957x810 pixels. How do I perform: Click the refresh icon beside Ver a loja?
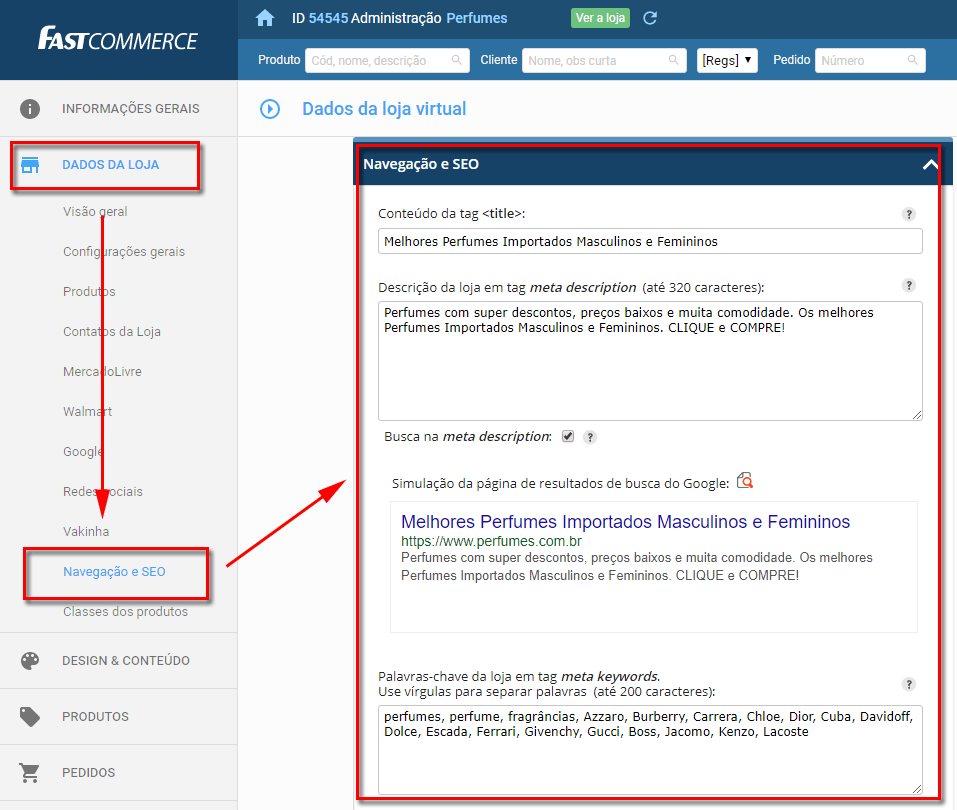(x=650, y=18)
